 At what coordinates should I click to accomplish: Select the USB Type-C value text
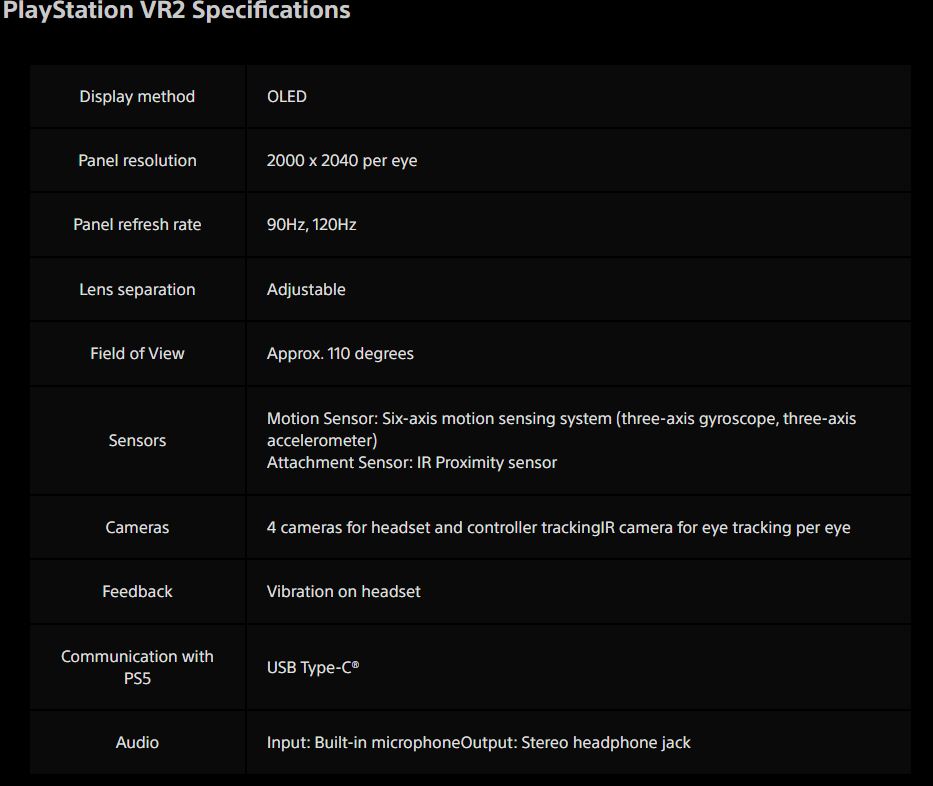(x=313, y=667)
